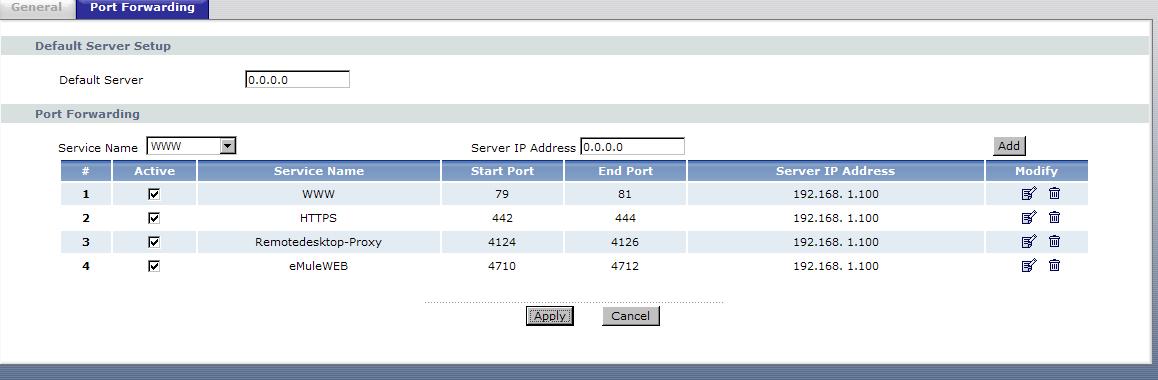The width and height of the screenshot is (1158, 380).
Task: Click the Remotedesktop-Proxy row server IP
Action: 836,242
